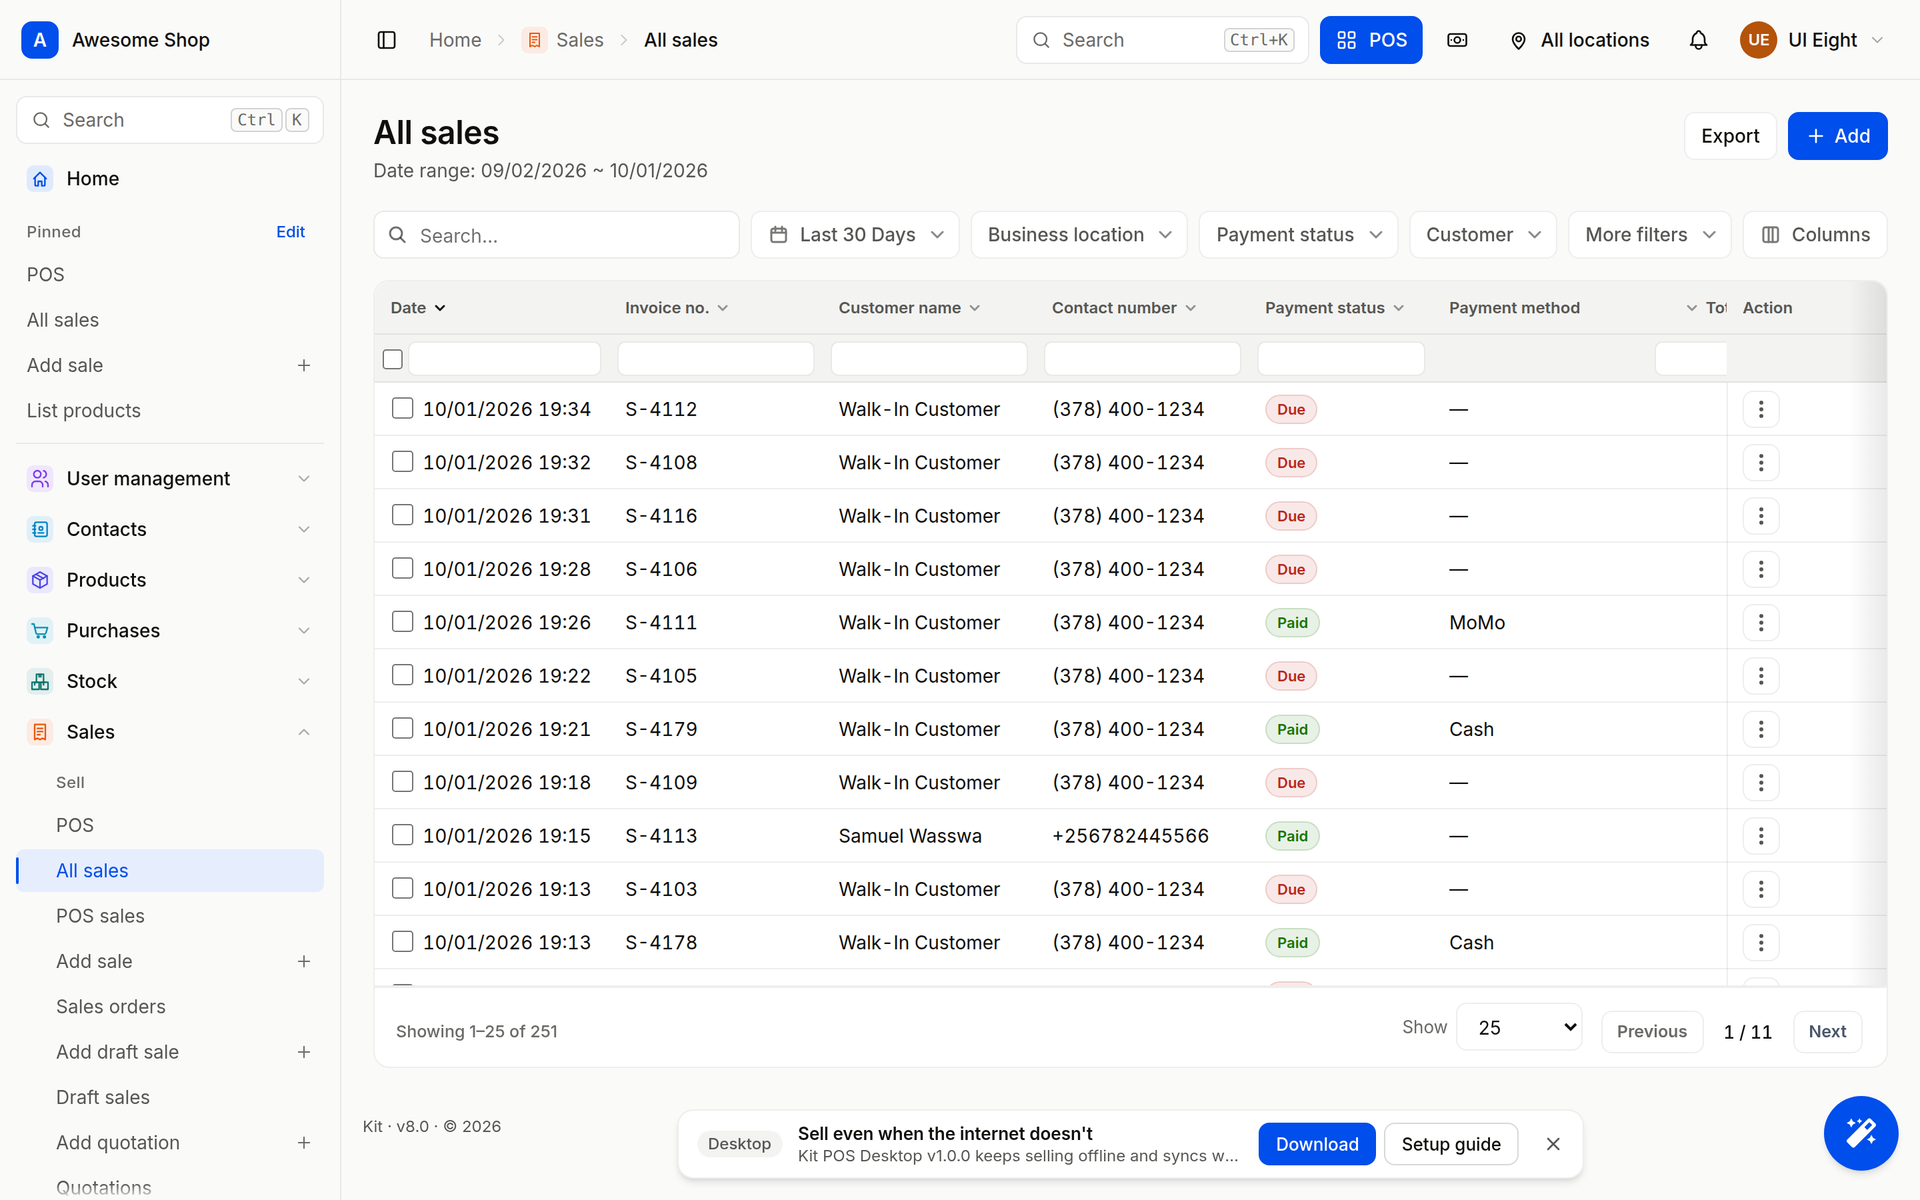Open action menu for invoice S-4105

[x=1761, y=676]
